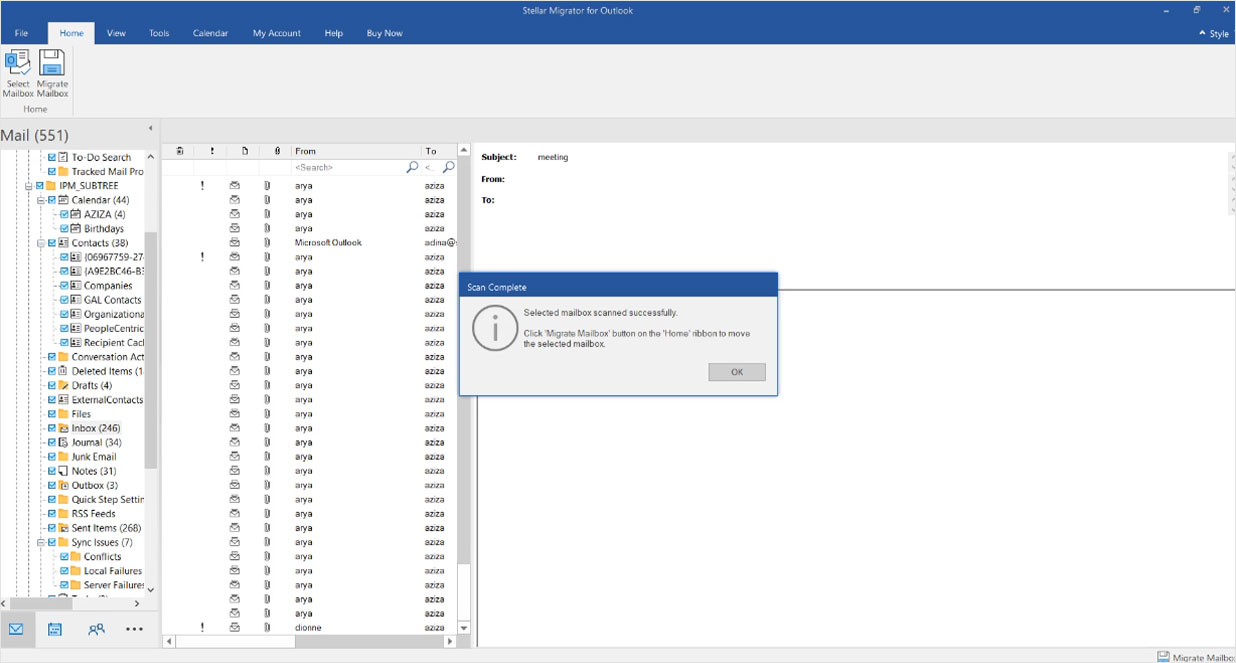Collapse the Sync Issues (7) node

tap(40, 542)
